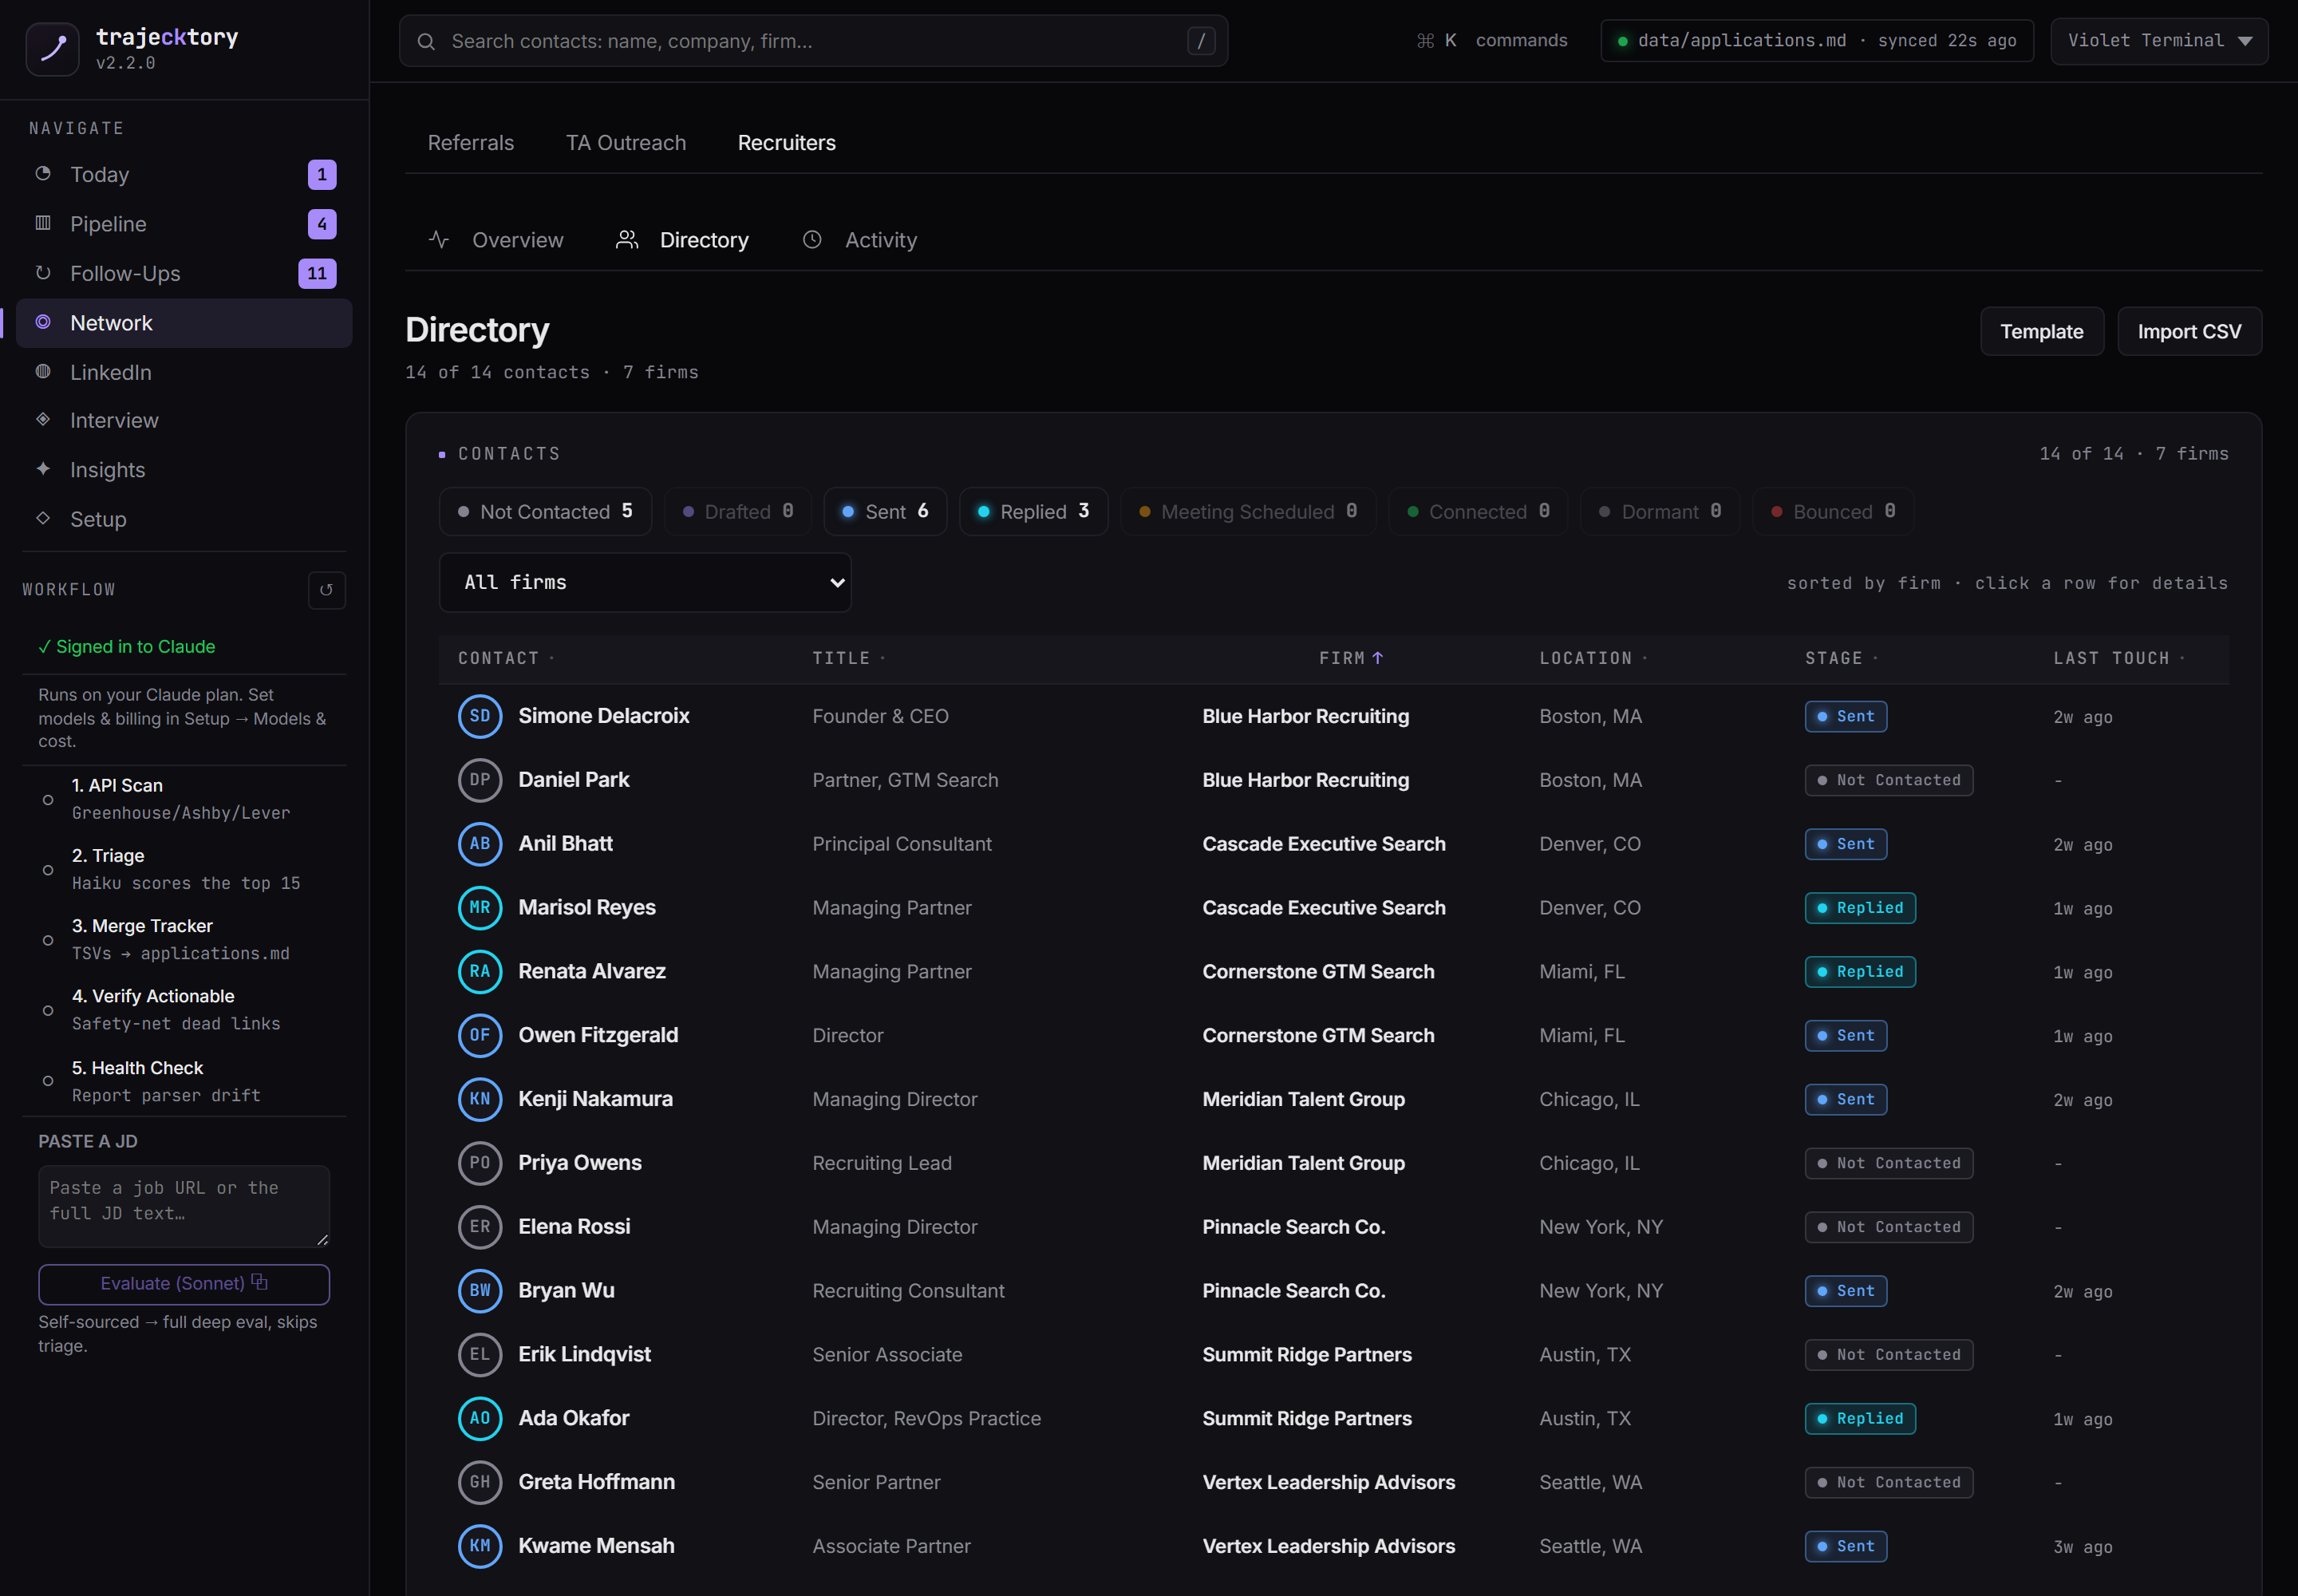Click Simone Delacroix's SD avatar
The height and width of the screenshot is (1596, 2298).
click(480, 716)
